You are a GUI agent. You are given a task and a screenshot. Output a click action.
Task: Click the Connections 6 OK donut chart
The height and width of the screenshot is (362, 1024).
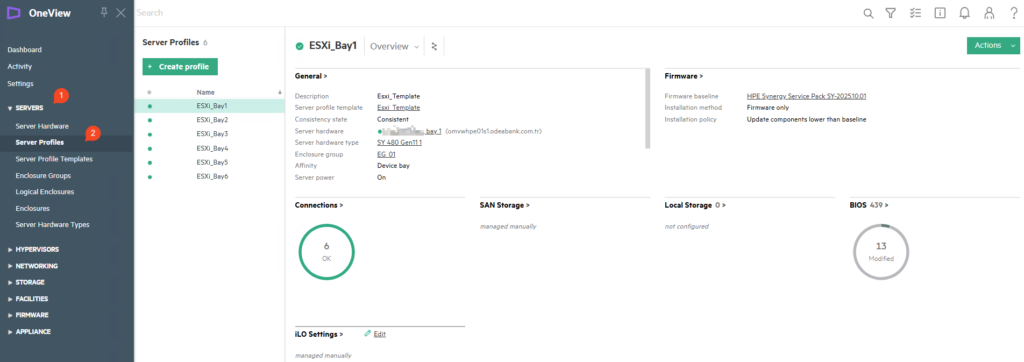coord(327,252)
